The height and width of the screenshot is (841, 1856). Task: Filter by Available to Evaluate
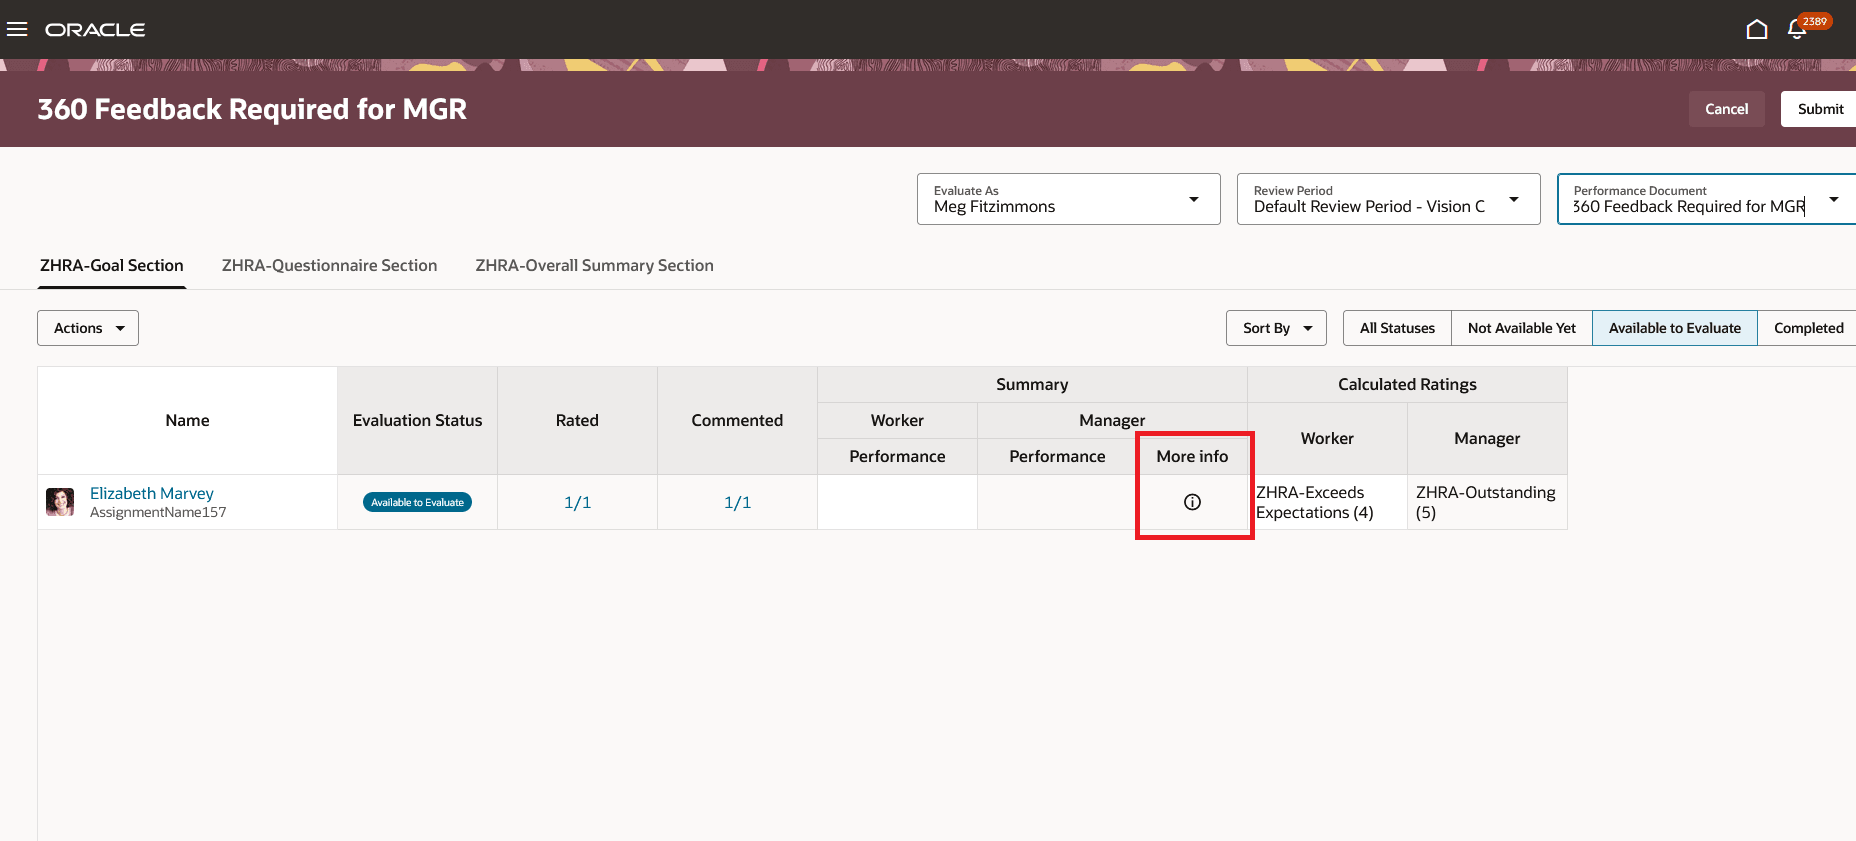click(x=1675, y=328)
